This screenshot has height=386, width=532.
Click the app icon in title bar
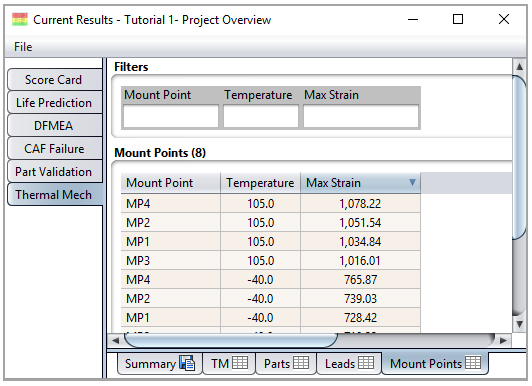click(20, 19)
